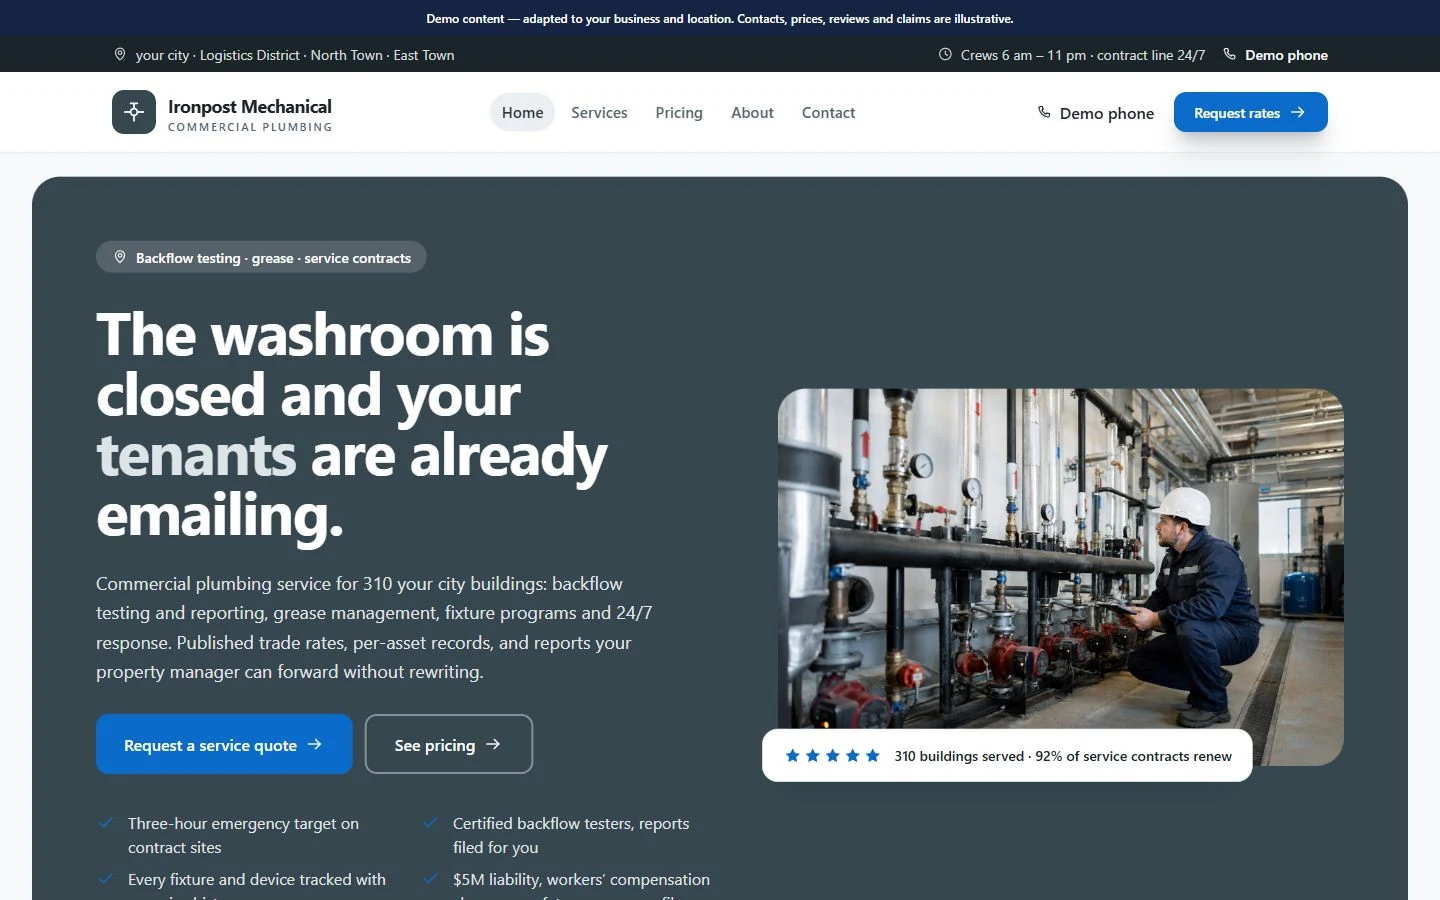Click 'COMMERCIAL PLUMBING' tagline under logo
The image size is (1440, 900).
tap(250, 127)
